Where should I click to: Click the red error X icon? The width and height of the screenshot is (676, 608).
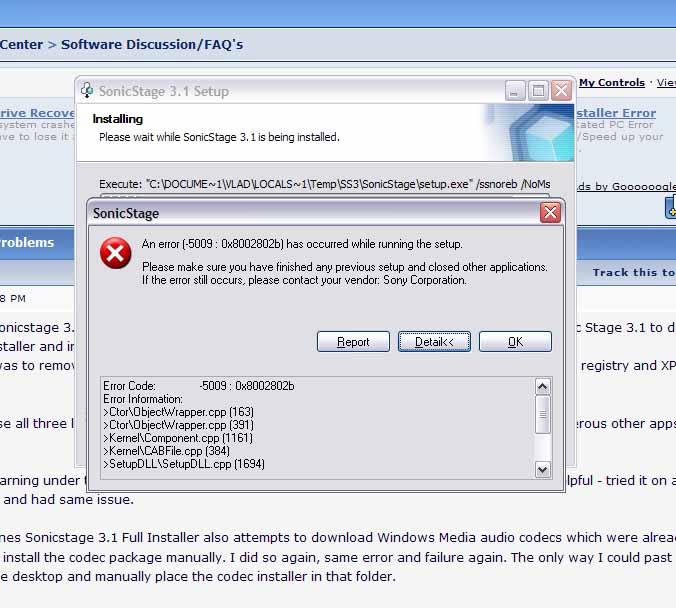[x=116, y=253]
